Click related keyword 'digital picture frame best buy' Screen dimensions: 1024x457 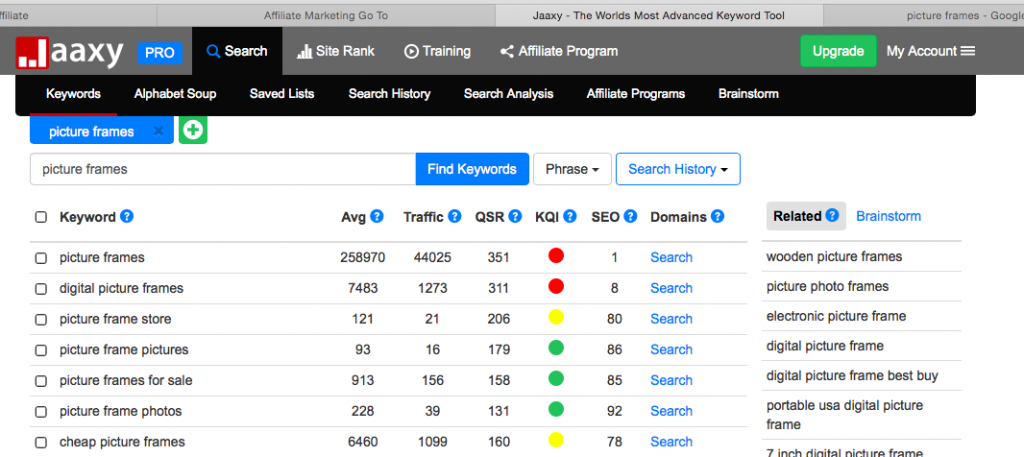tap(852, 376)
